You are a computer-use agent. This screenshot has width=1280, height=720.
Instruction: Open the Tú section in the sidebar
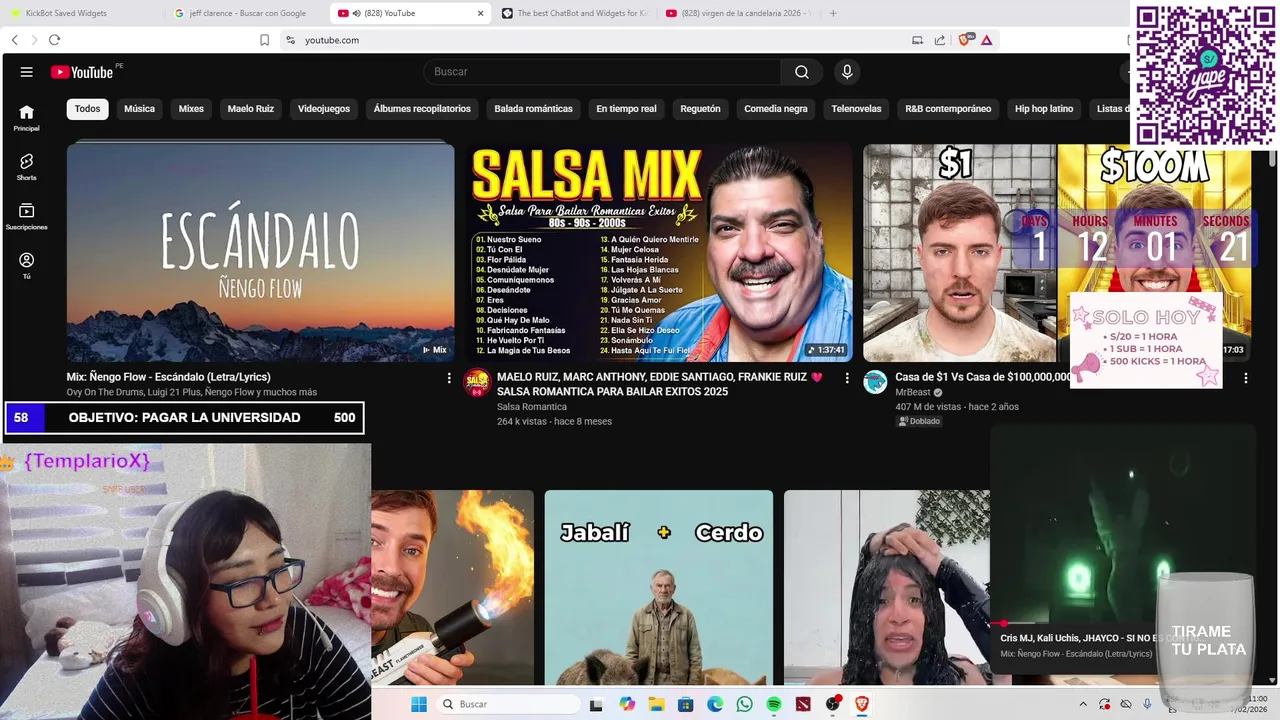(27, 266)
